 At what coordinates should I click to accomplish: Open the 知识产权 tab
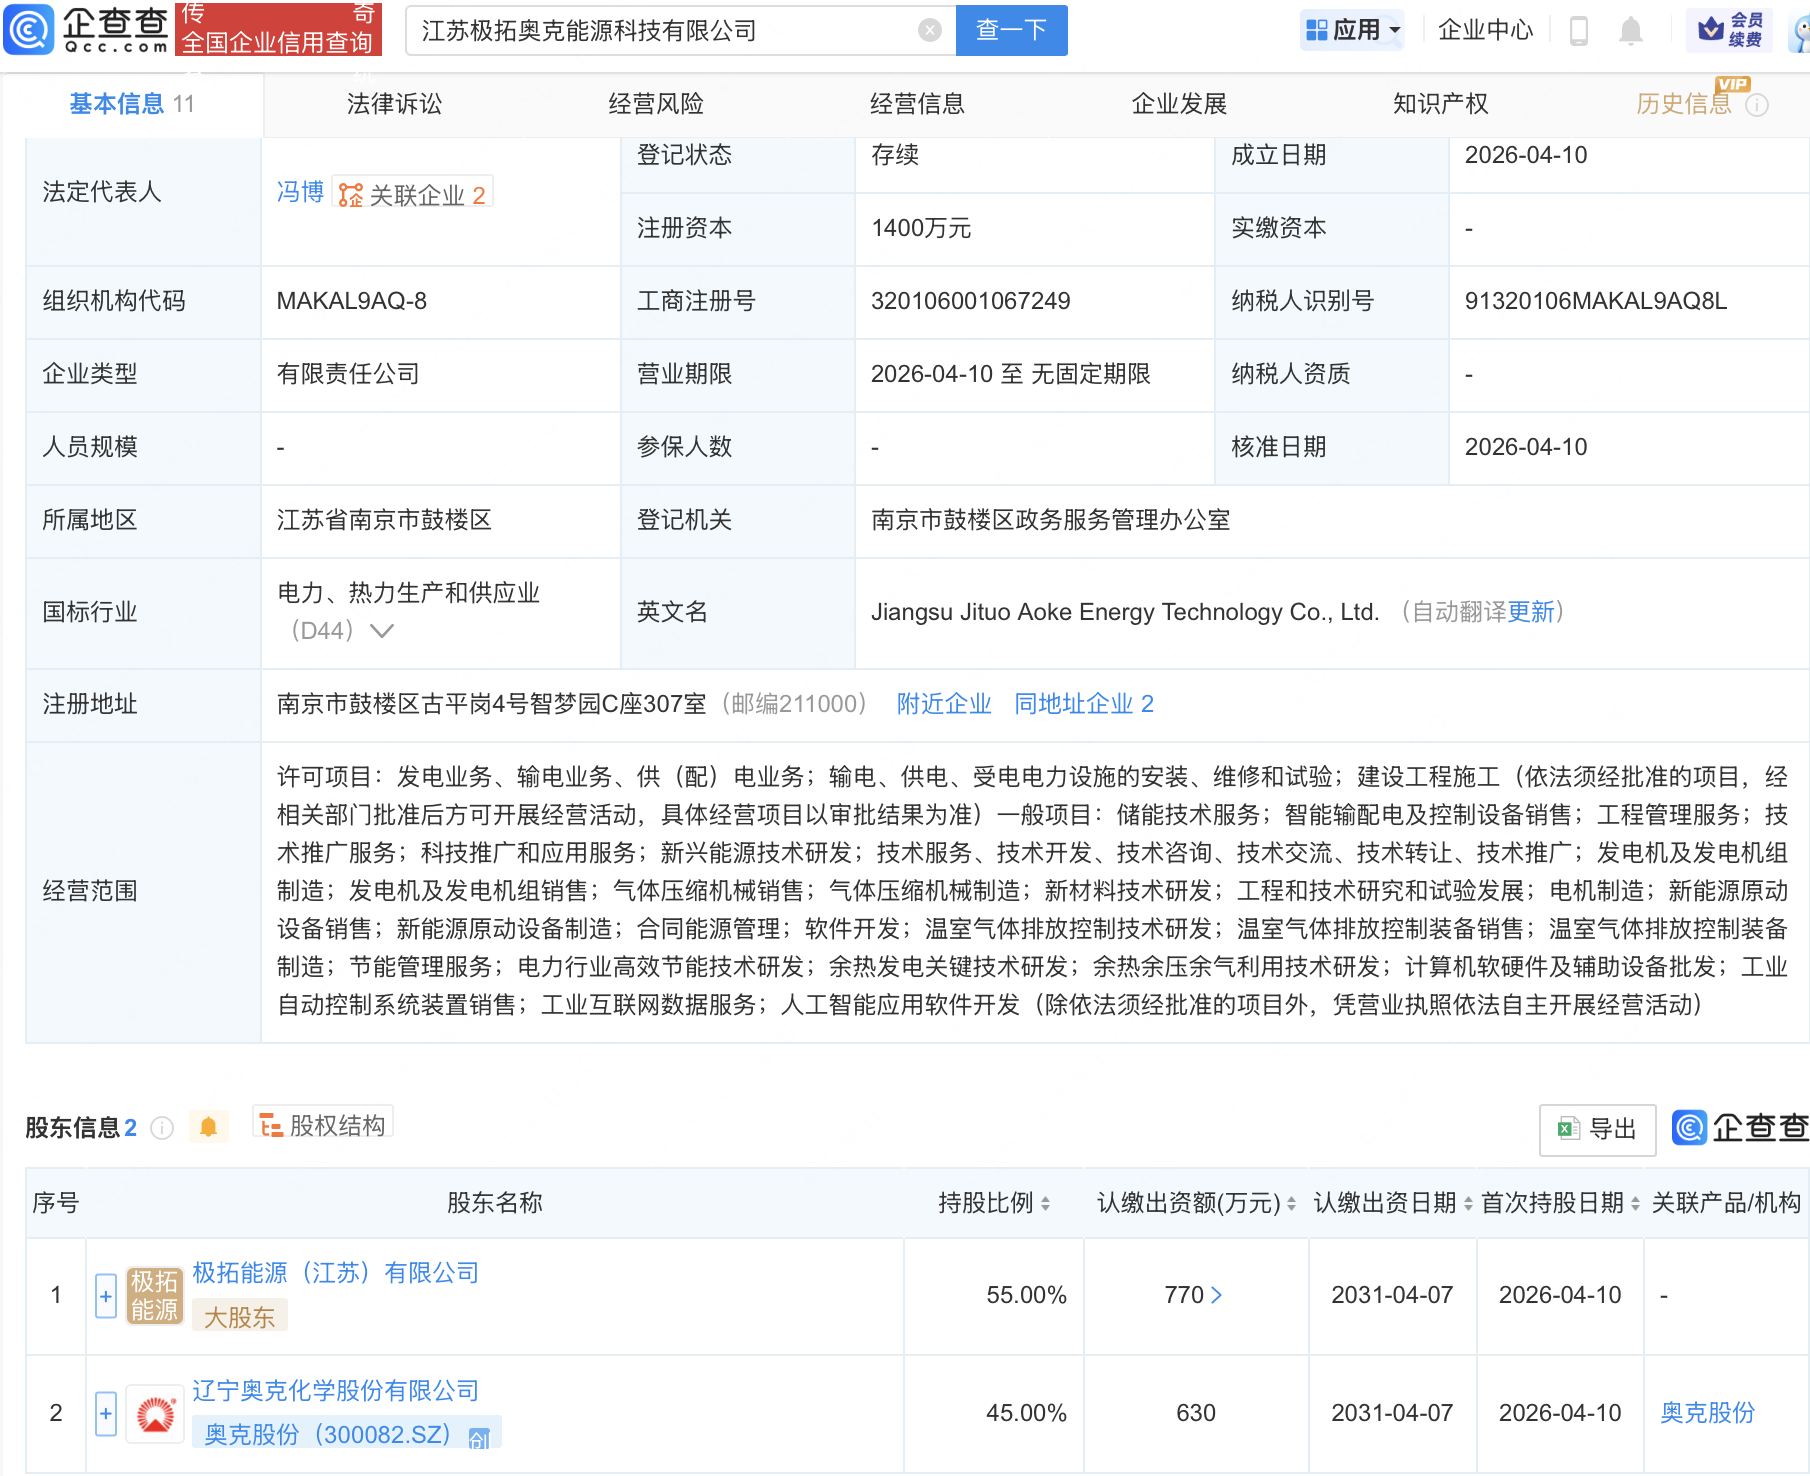(1440, 104)
